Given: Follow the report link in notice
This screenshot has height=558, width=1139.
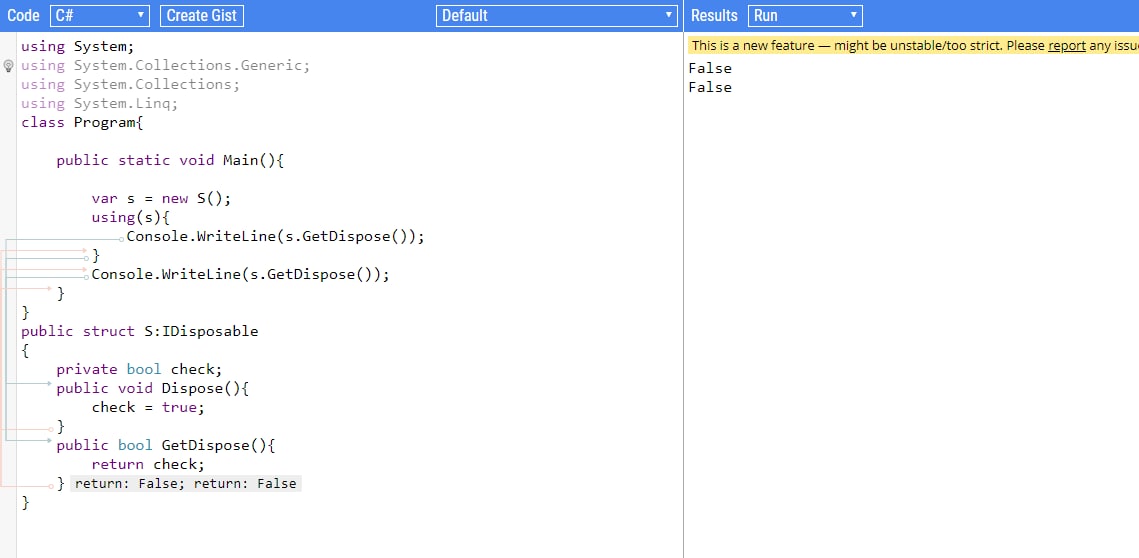Looking at the screenshot, I should 1066,46.
